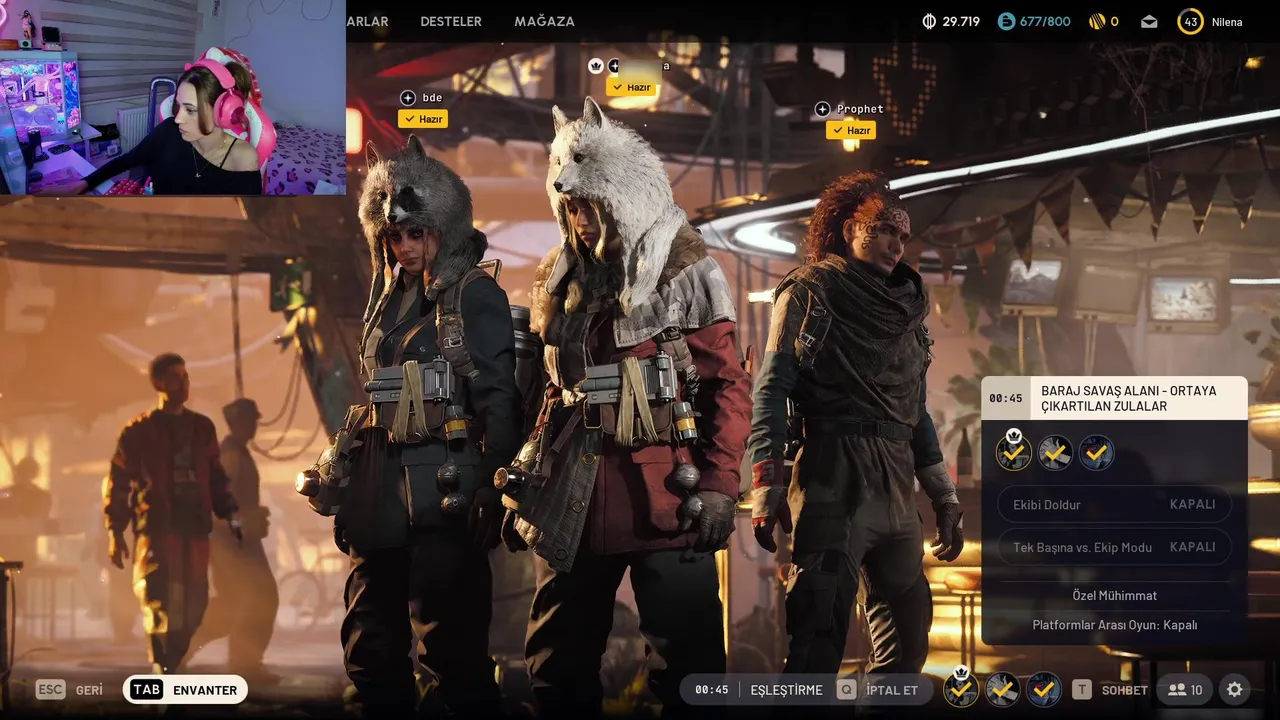Click the BARAJ SAVAŞ ALANI map title
The height and width of the screenshot is (720, 1280).
(1129, 398)
